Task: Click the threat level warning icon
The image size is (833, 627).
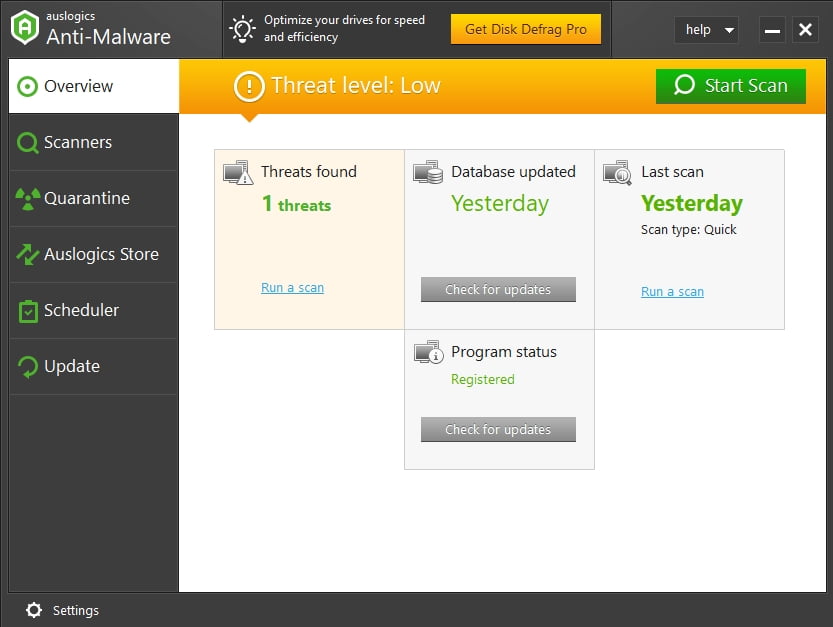Action: 248,87
